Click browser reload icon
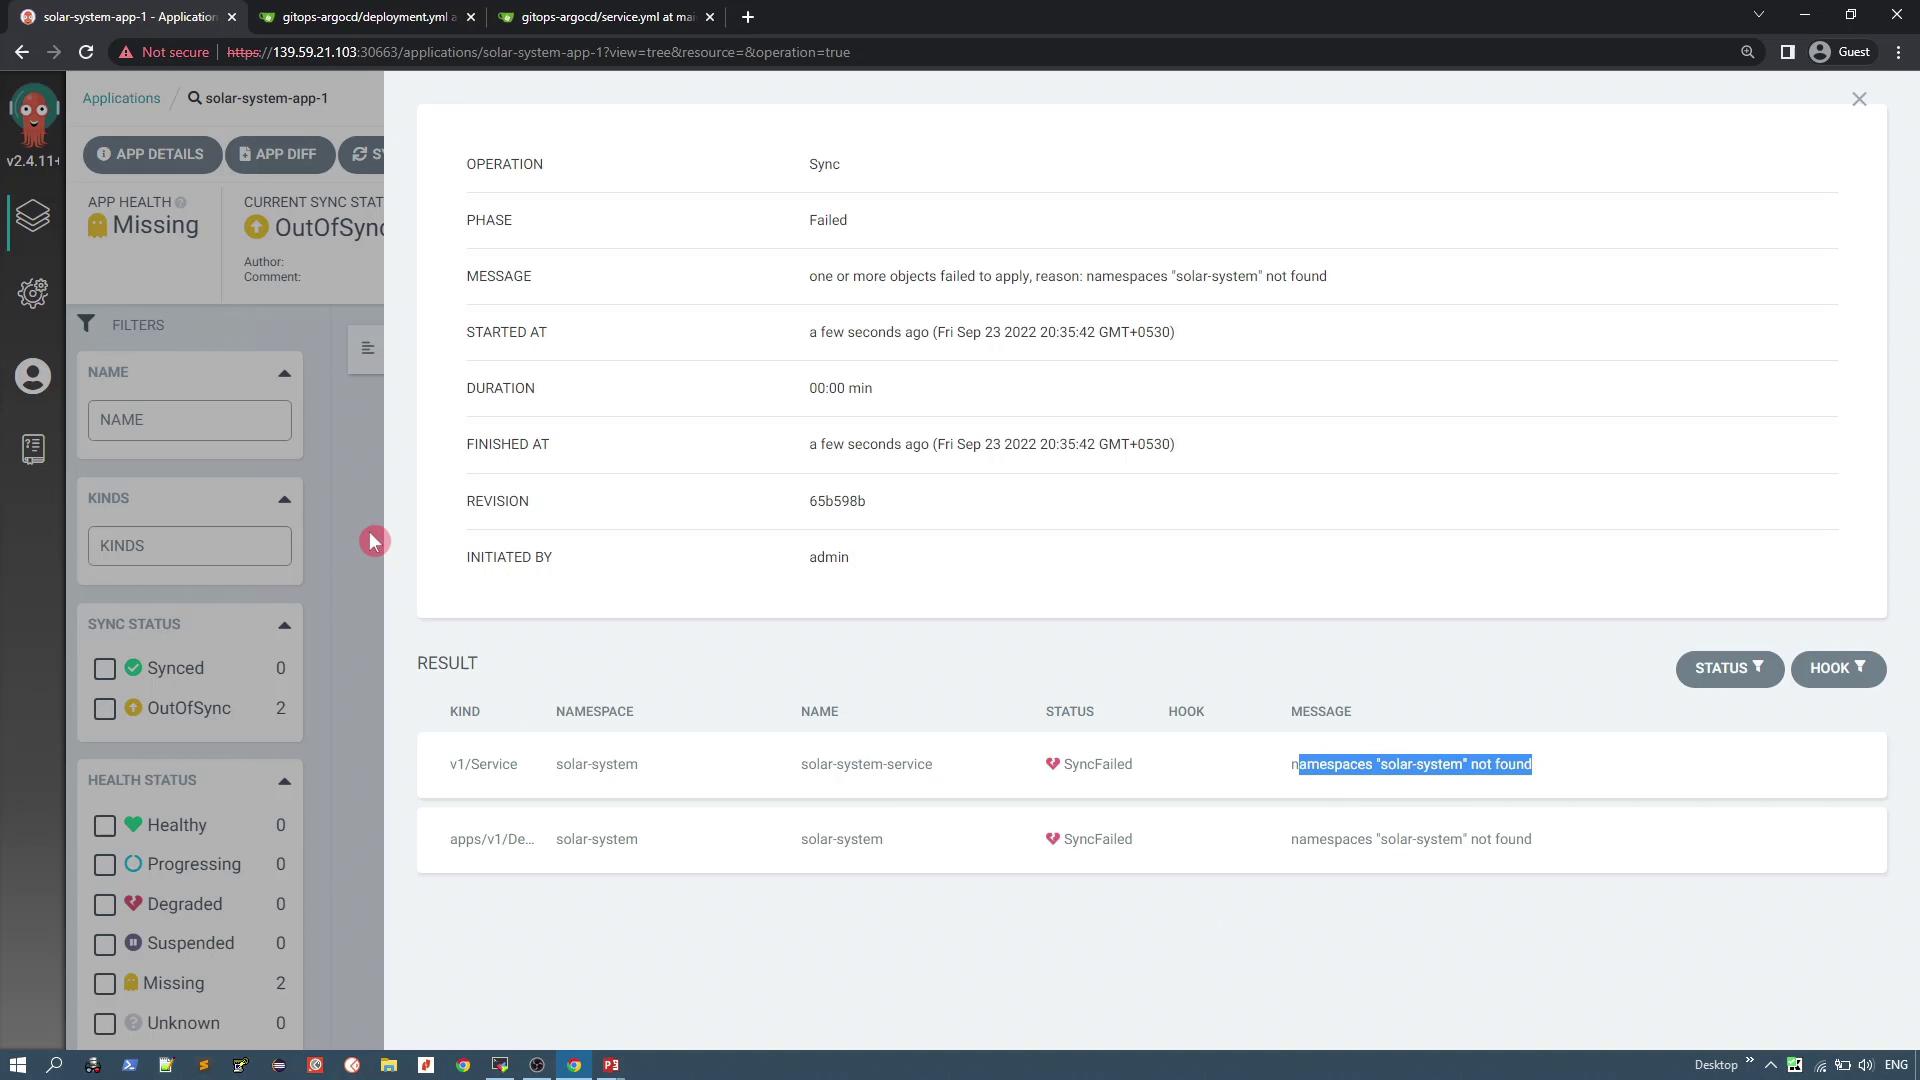Viewport: 1920px width, 1080px height. tap(86, 52)
